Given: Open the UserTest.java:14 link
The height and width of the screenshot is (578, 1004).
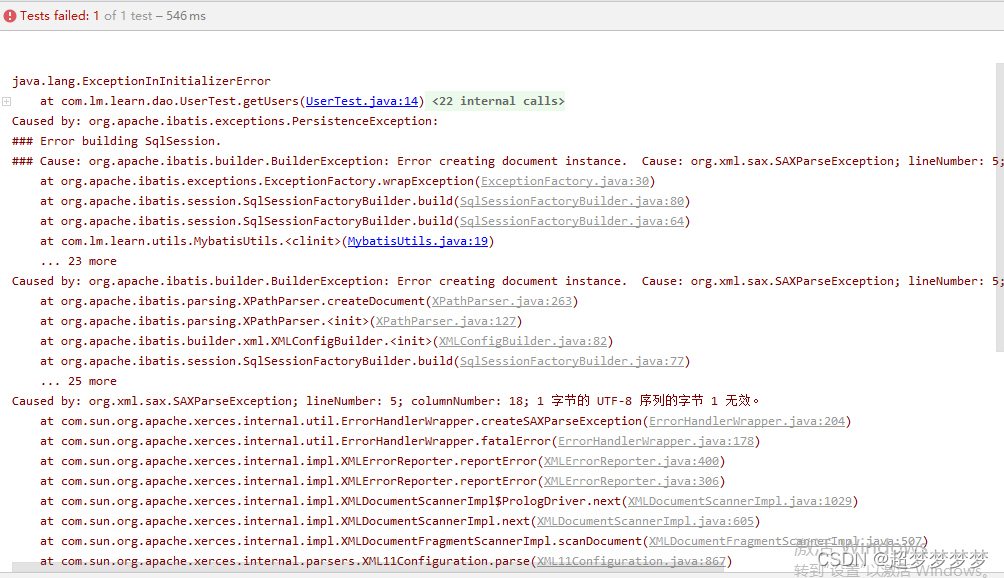Looking at the screenshot, I should click(x=362, y=101).
